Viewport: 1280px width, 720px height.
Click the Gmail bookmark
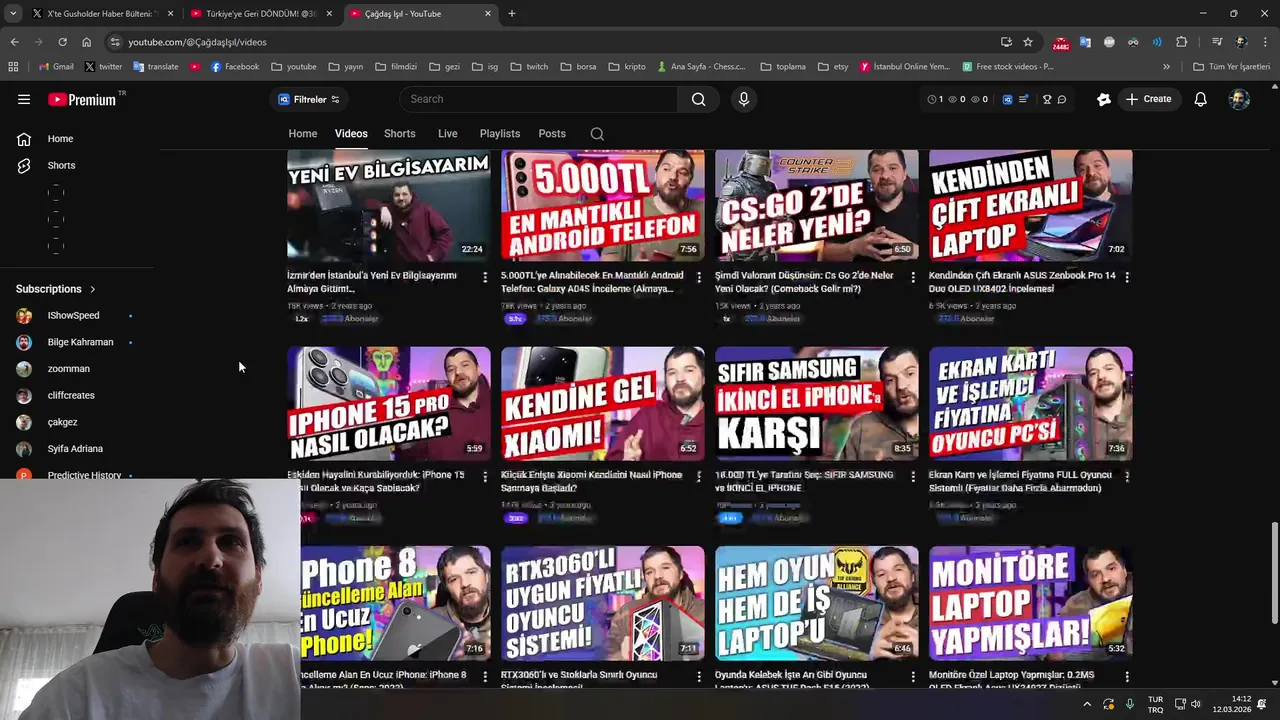click(55, 67)
